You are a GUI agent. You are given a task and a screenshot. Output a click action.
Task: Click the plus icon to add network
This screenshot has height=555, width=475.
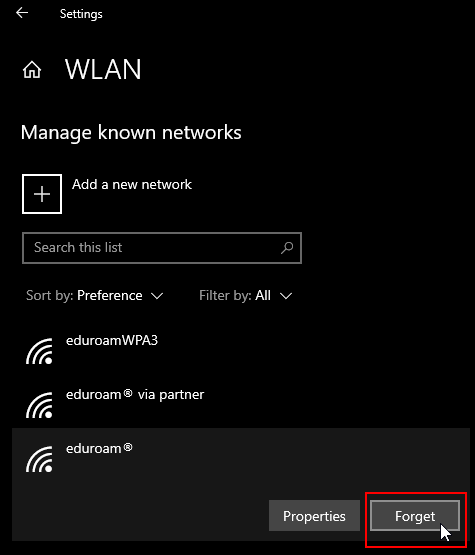pos(42,194)
